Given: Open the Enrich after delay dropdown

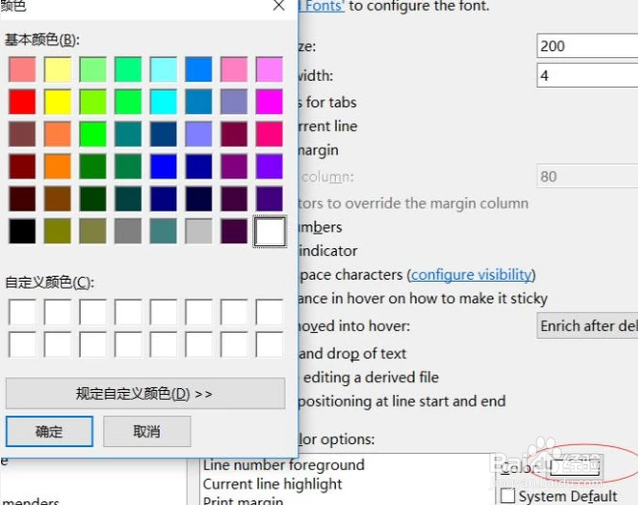Looking at the screenshot, I should pos(587,326).
